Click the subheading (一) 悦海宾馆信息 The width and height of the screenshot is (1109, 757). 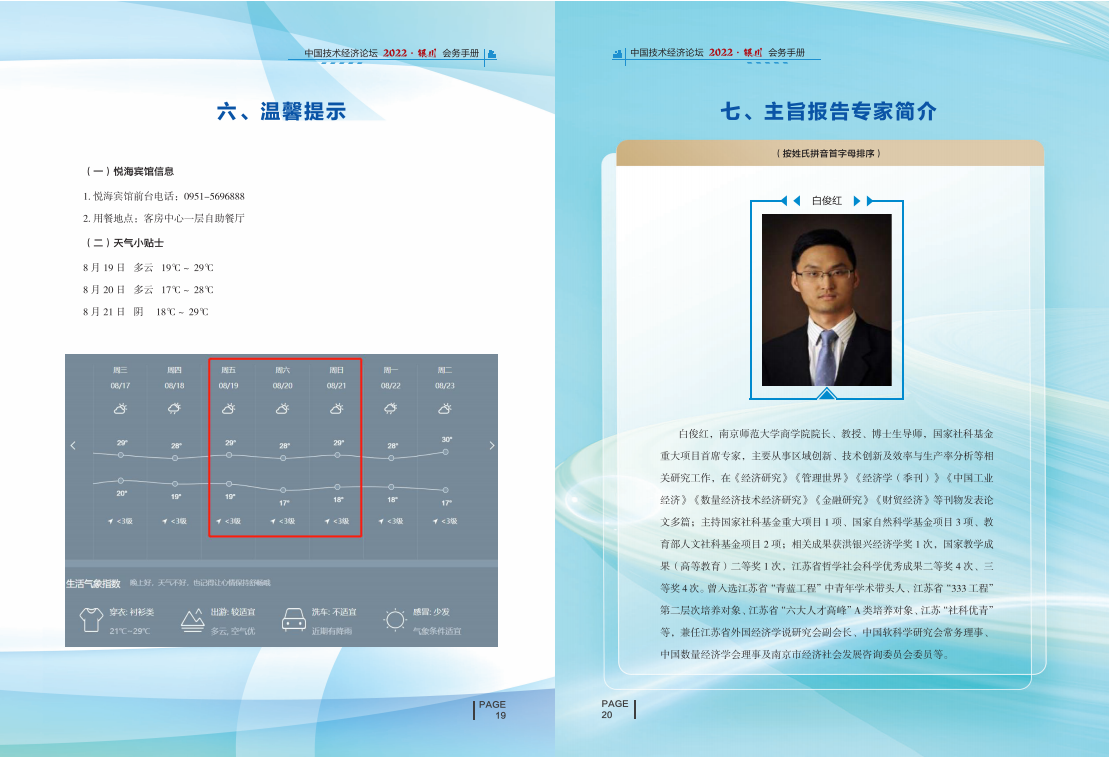tap(129, 171)
